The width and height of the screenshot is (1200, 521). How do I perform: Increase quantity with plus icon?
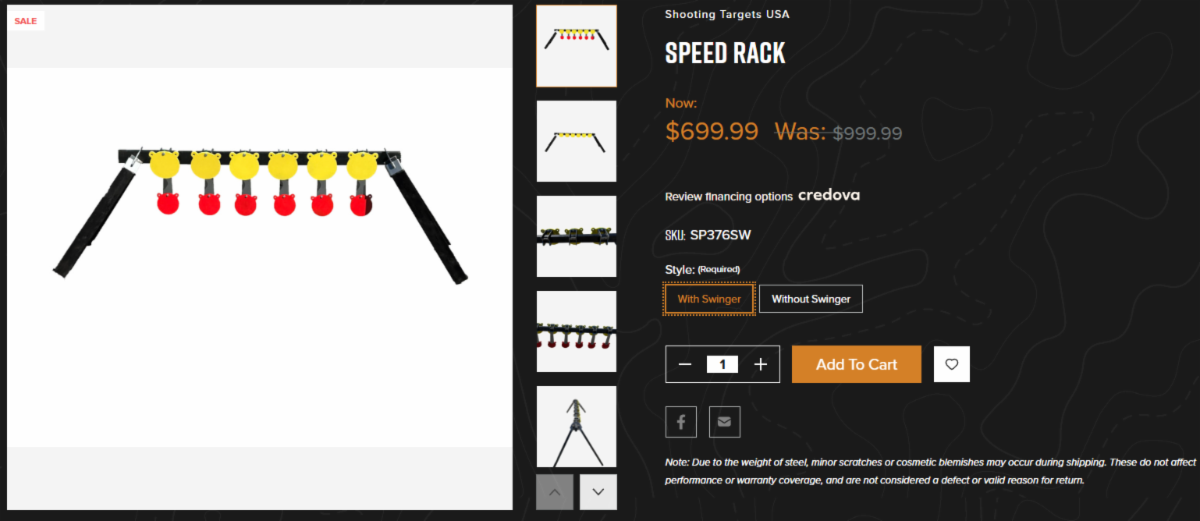point(761,364)
